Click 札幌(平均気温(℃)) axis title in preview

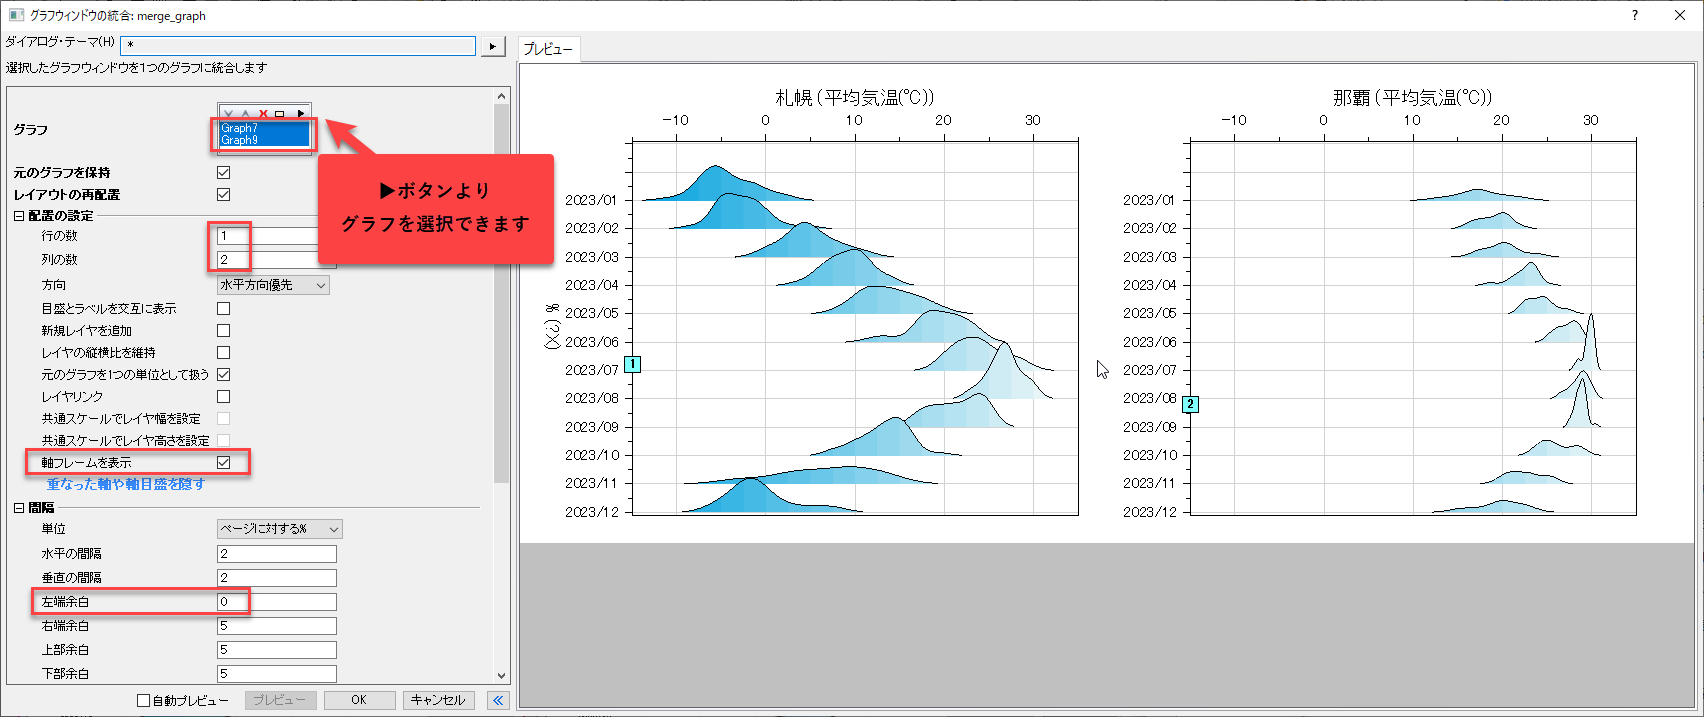click(x=855, y=97)
